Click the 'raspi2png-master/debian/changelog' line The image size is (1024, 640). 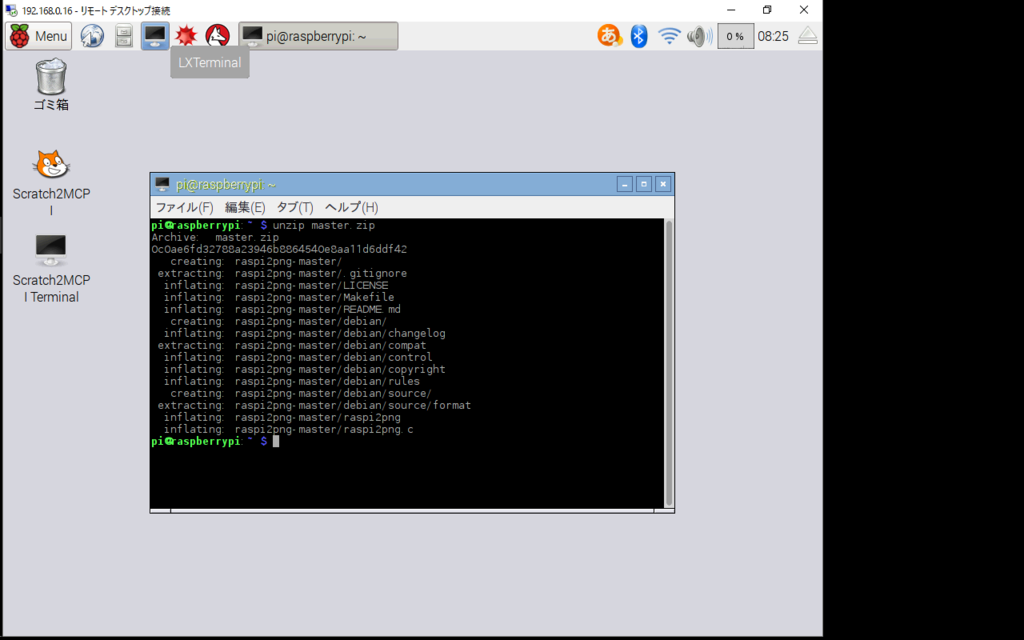[x=340, y=333]
